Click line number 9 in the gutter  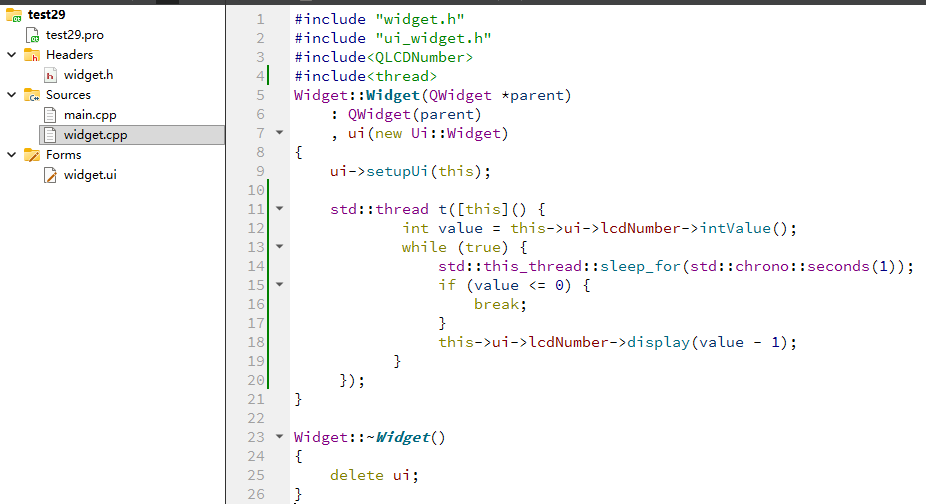(x=260, y=171)
